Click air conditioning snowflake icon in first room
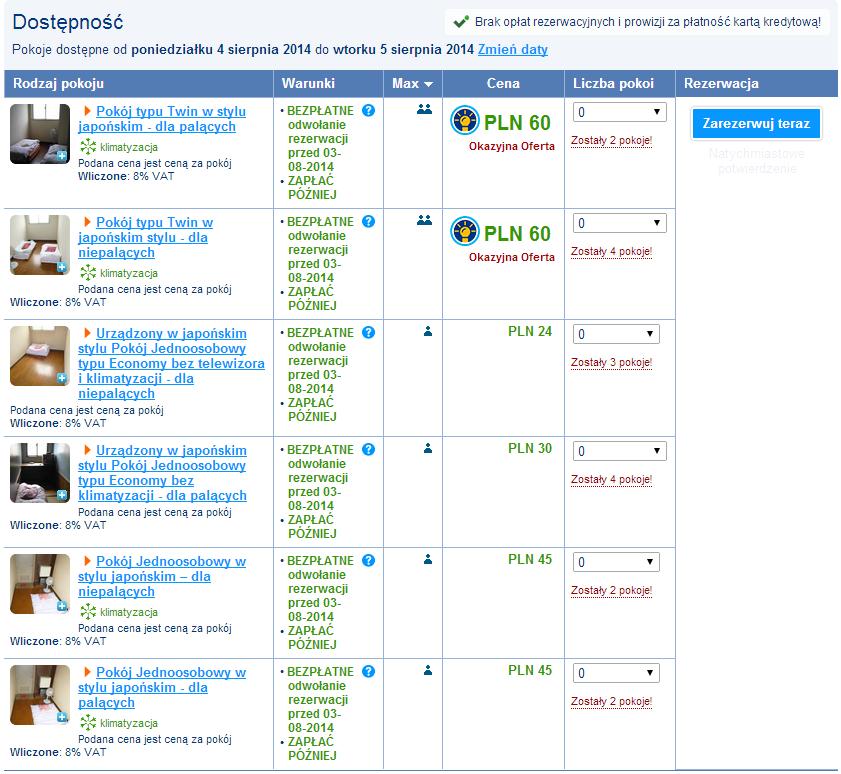Screen dimensions: 841x774 (x=88, y=146)
